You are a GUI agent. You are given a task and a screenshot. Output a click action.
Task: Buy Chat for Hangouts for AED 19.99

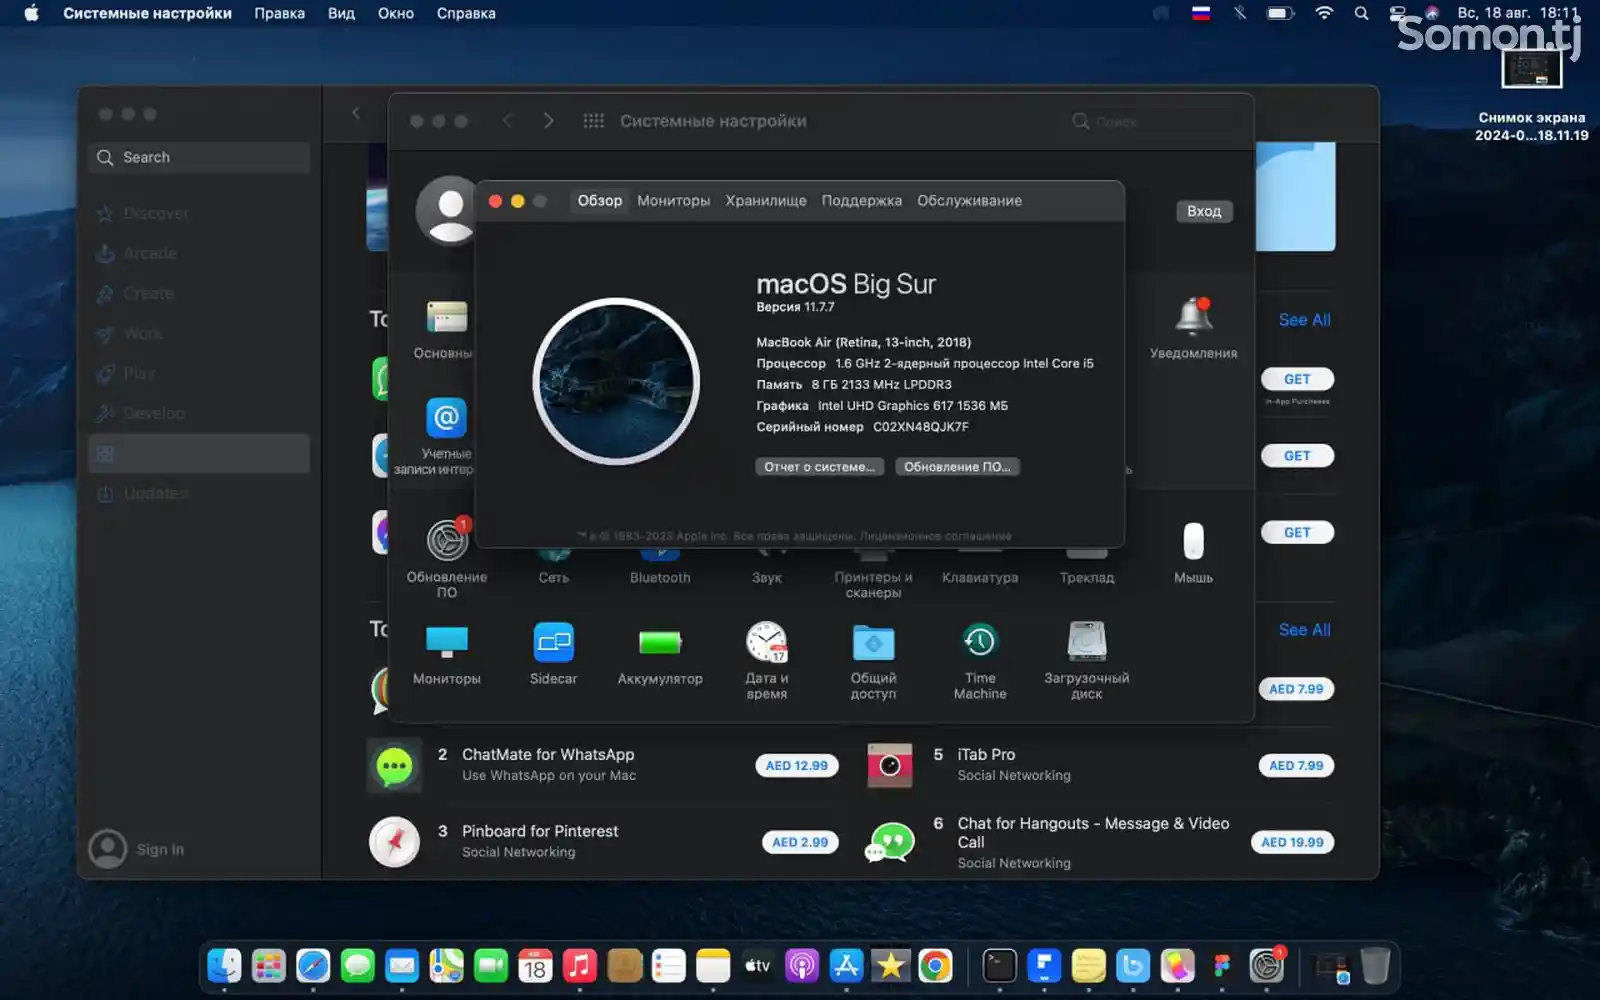(1292, 842)
